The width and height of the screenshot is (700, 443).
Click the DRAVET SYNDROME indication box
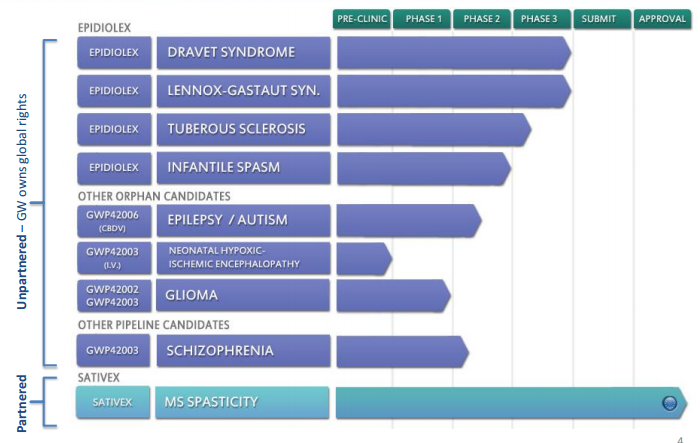(244, 53)
